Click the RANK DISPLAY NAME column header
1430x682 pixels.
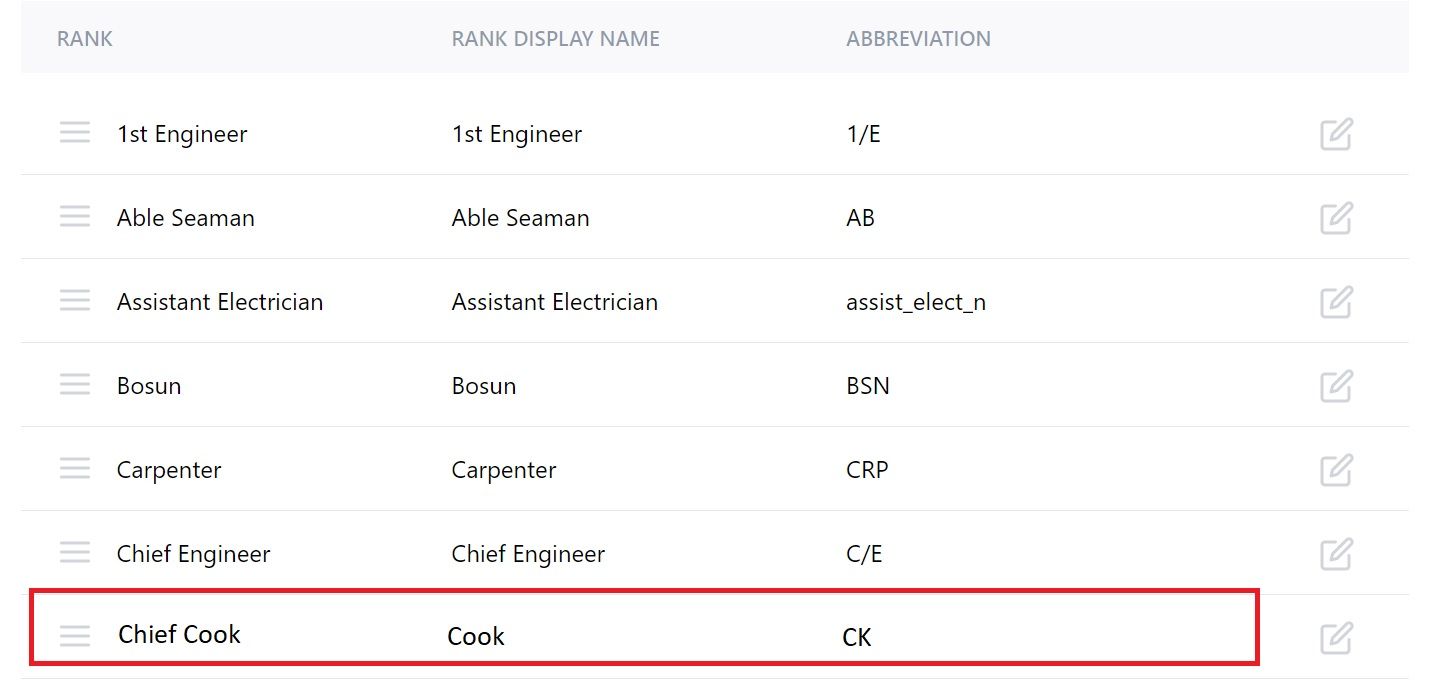(556, 39)
